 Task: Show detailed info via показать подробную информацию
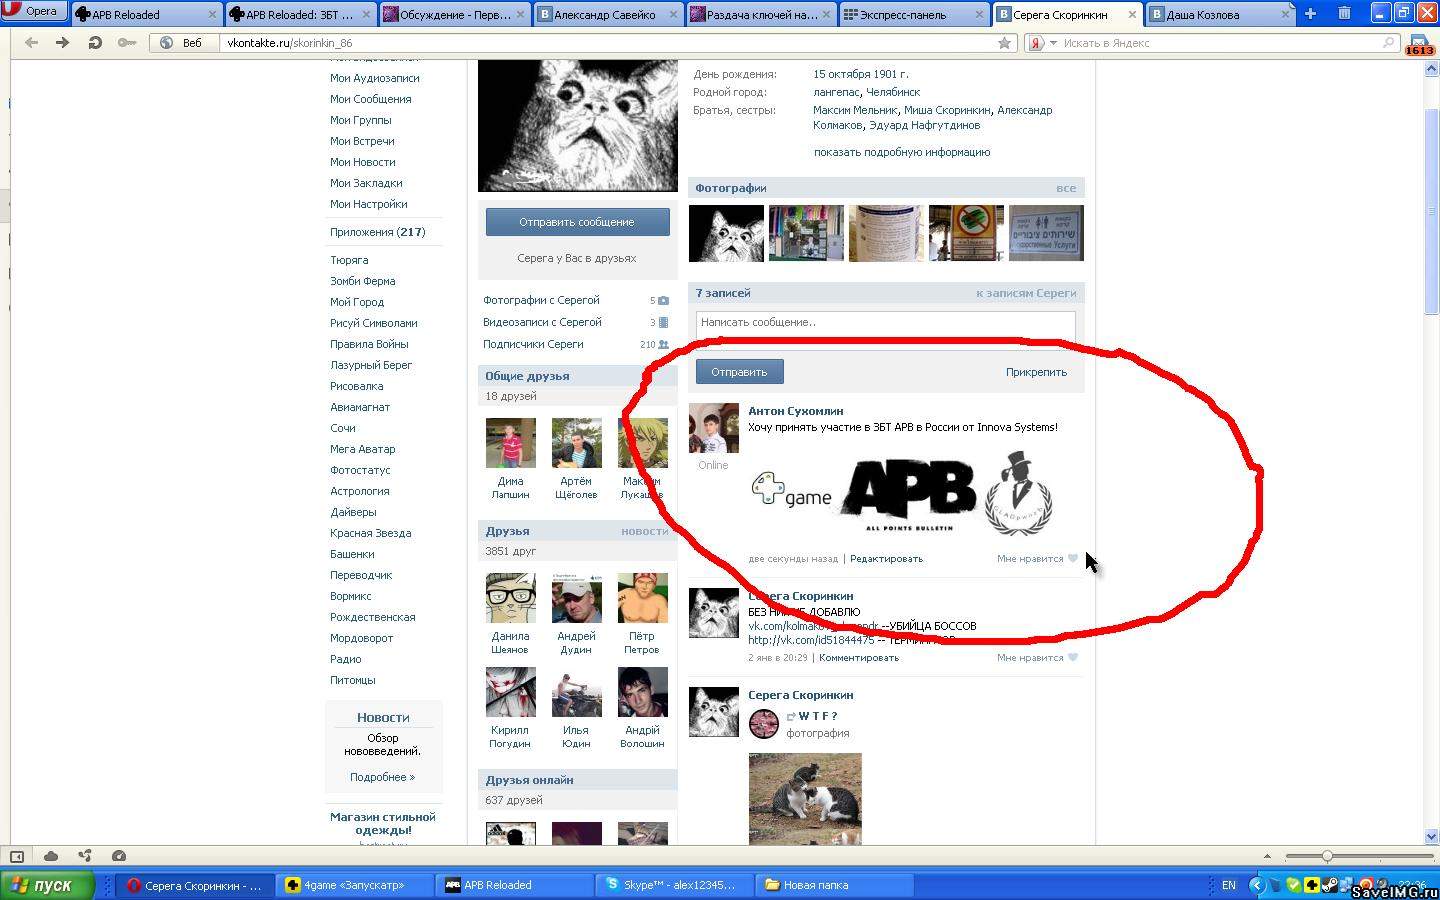pos(902,152)
